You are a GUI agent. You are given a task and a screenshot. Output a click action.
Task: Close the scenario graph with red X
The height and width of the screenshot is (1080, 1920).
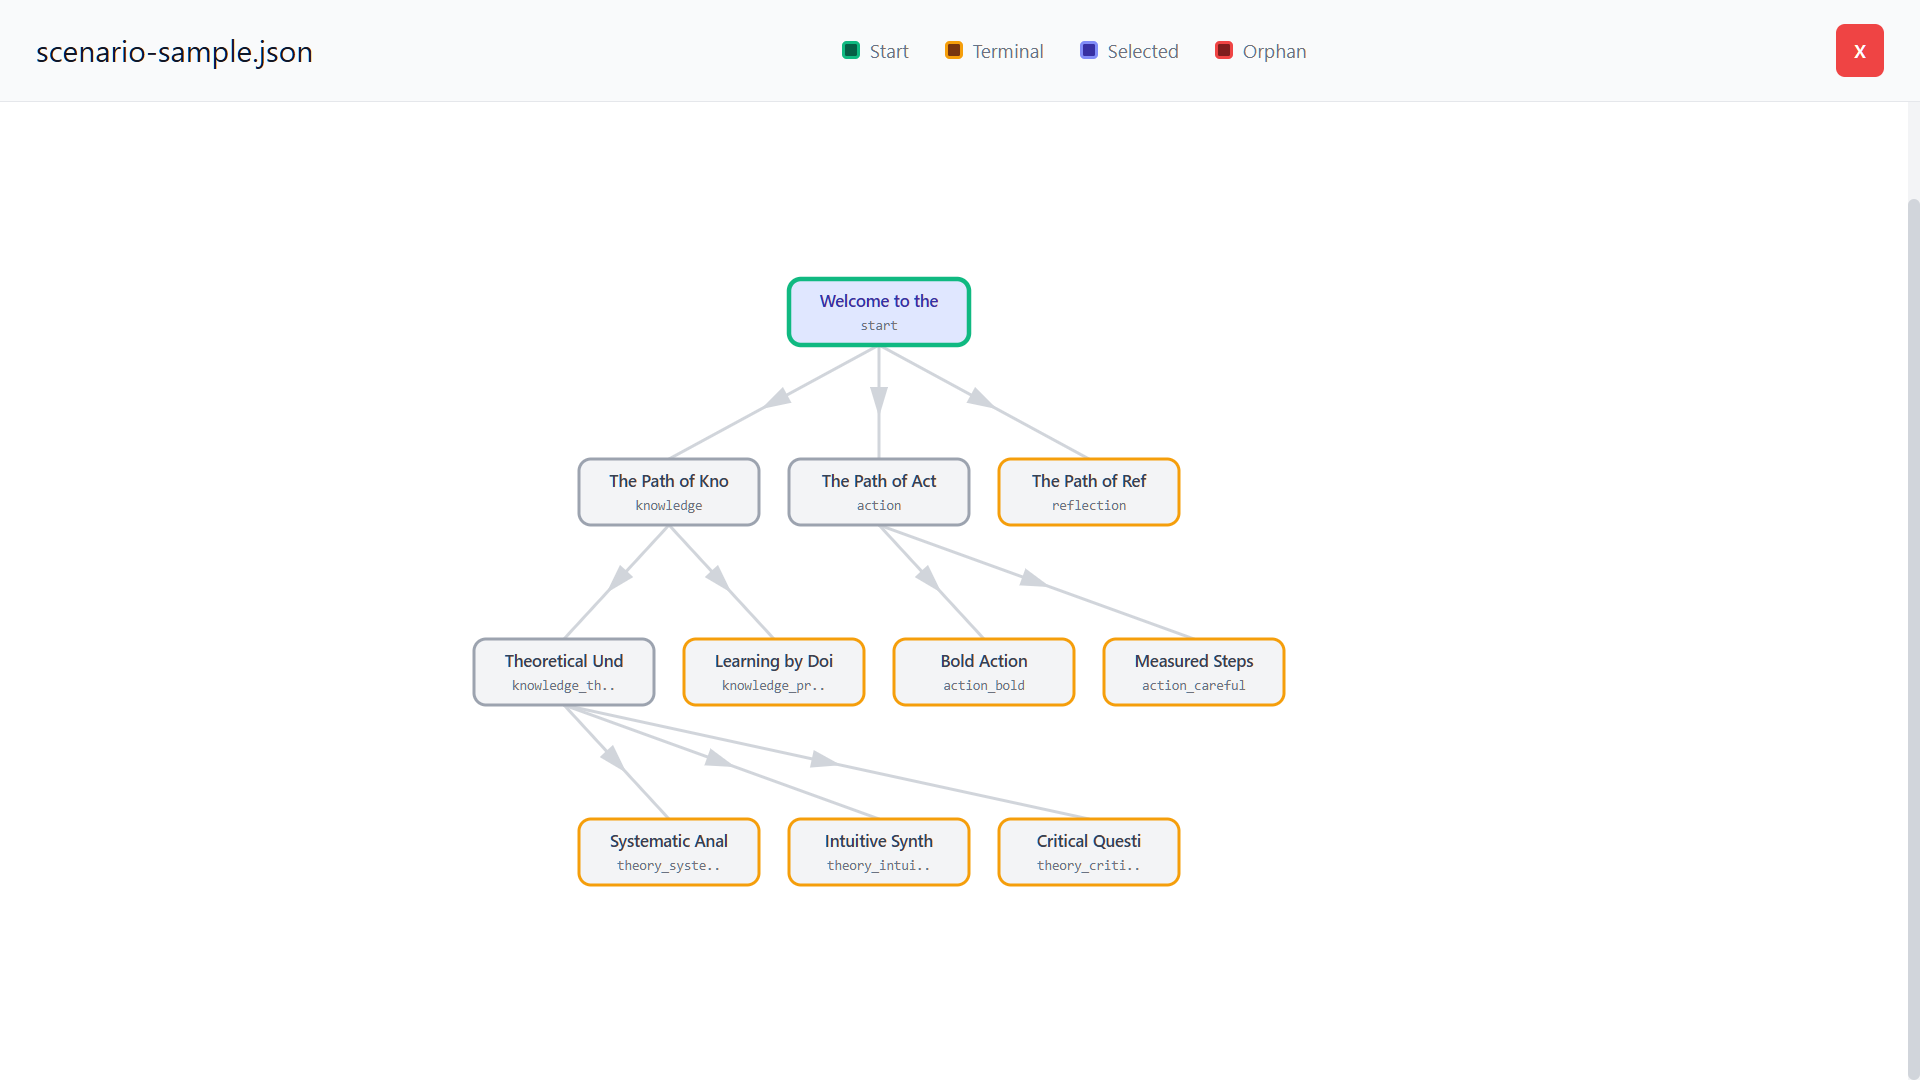click(x=1859, y=51)
